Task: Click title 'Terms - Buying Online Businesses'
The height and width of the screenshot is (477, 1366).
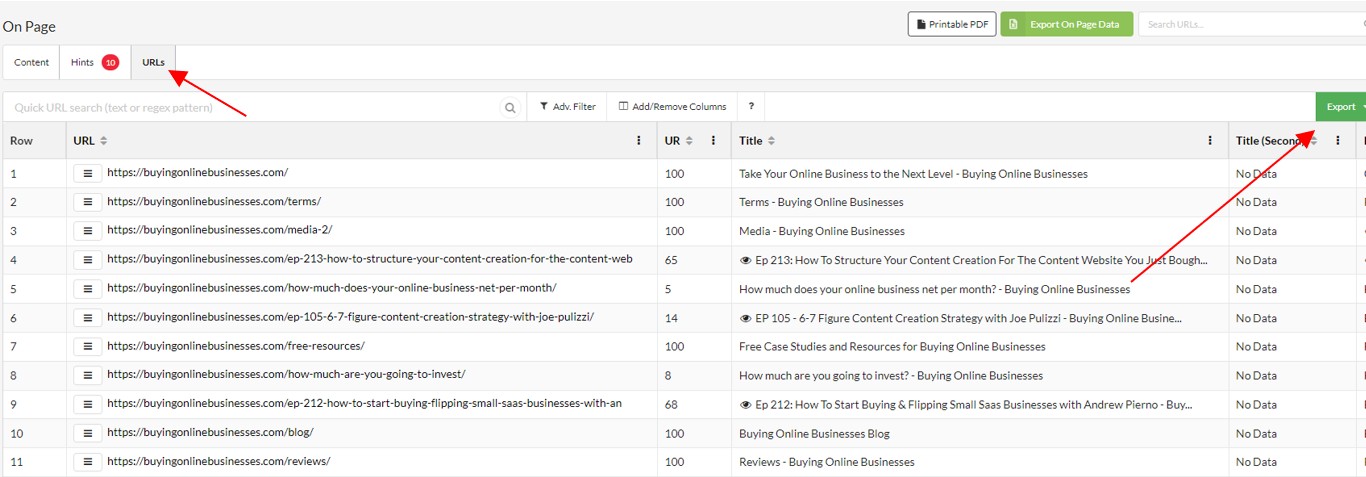Action: coord(821,202)
